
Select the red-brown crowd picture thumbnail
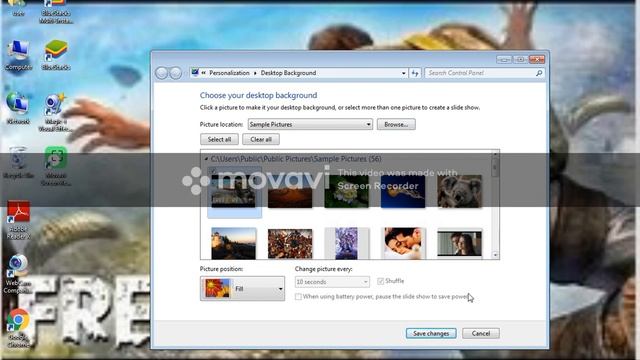(290, 244)
